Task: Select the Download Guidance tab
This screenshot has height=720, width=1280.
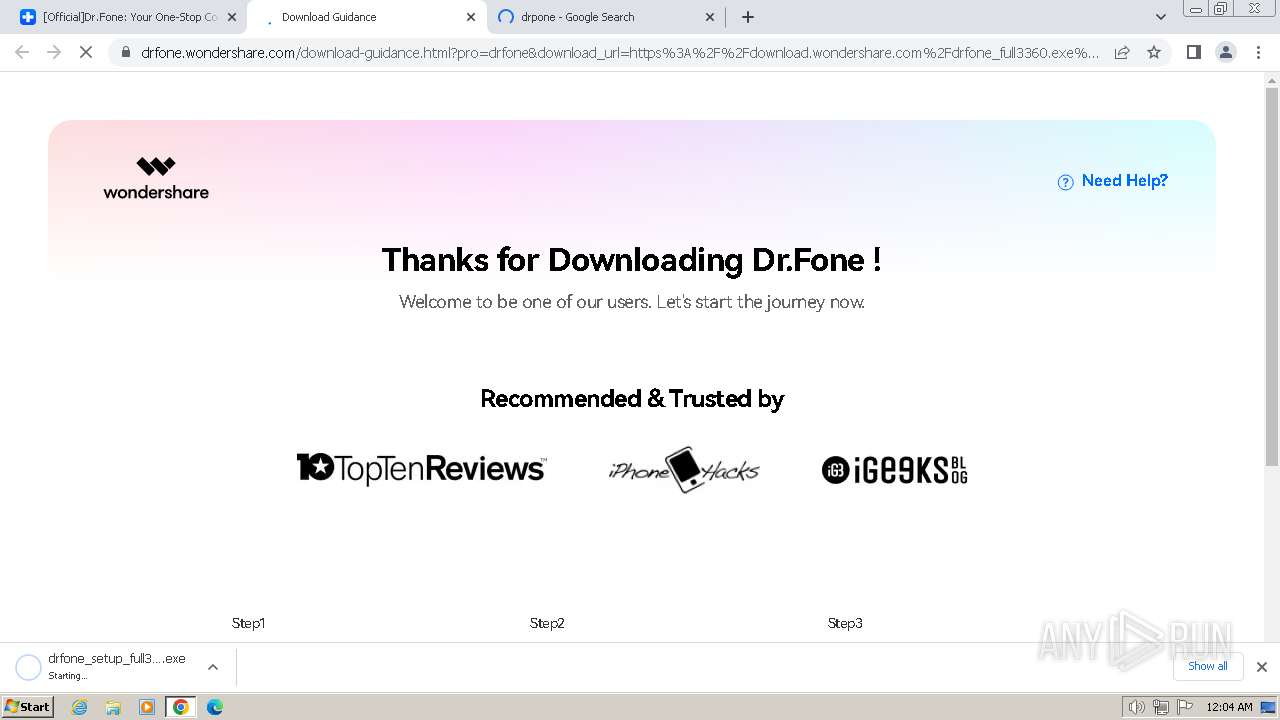Action: [x=366, y=17]
